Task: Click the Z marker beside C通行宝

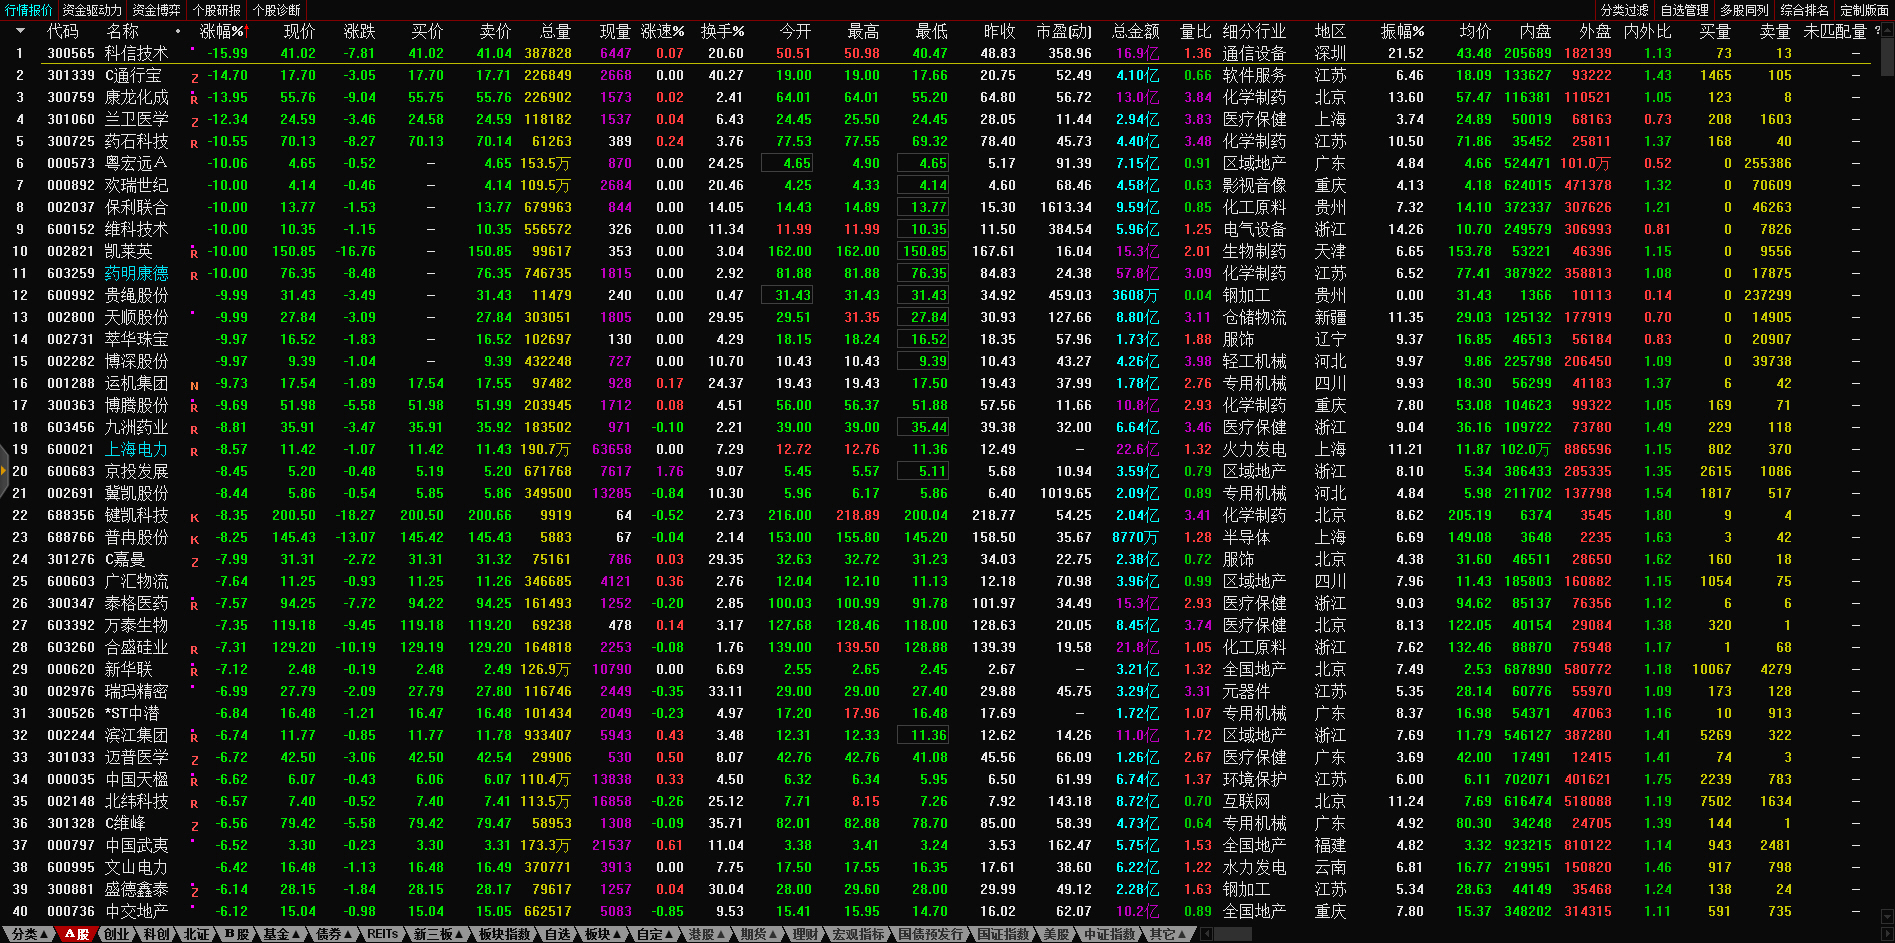Action: 194,77
